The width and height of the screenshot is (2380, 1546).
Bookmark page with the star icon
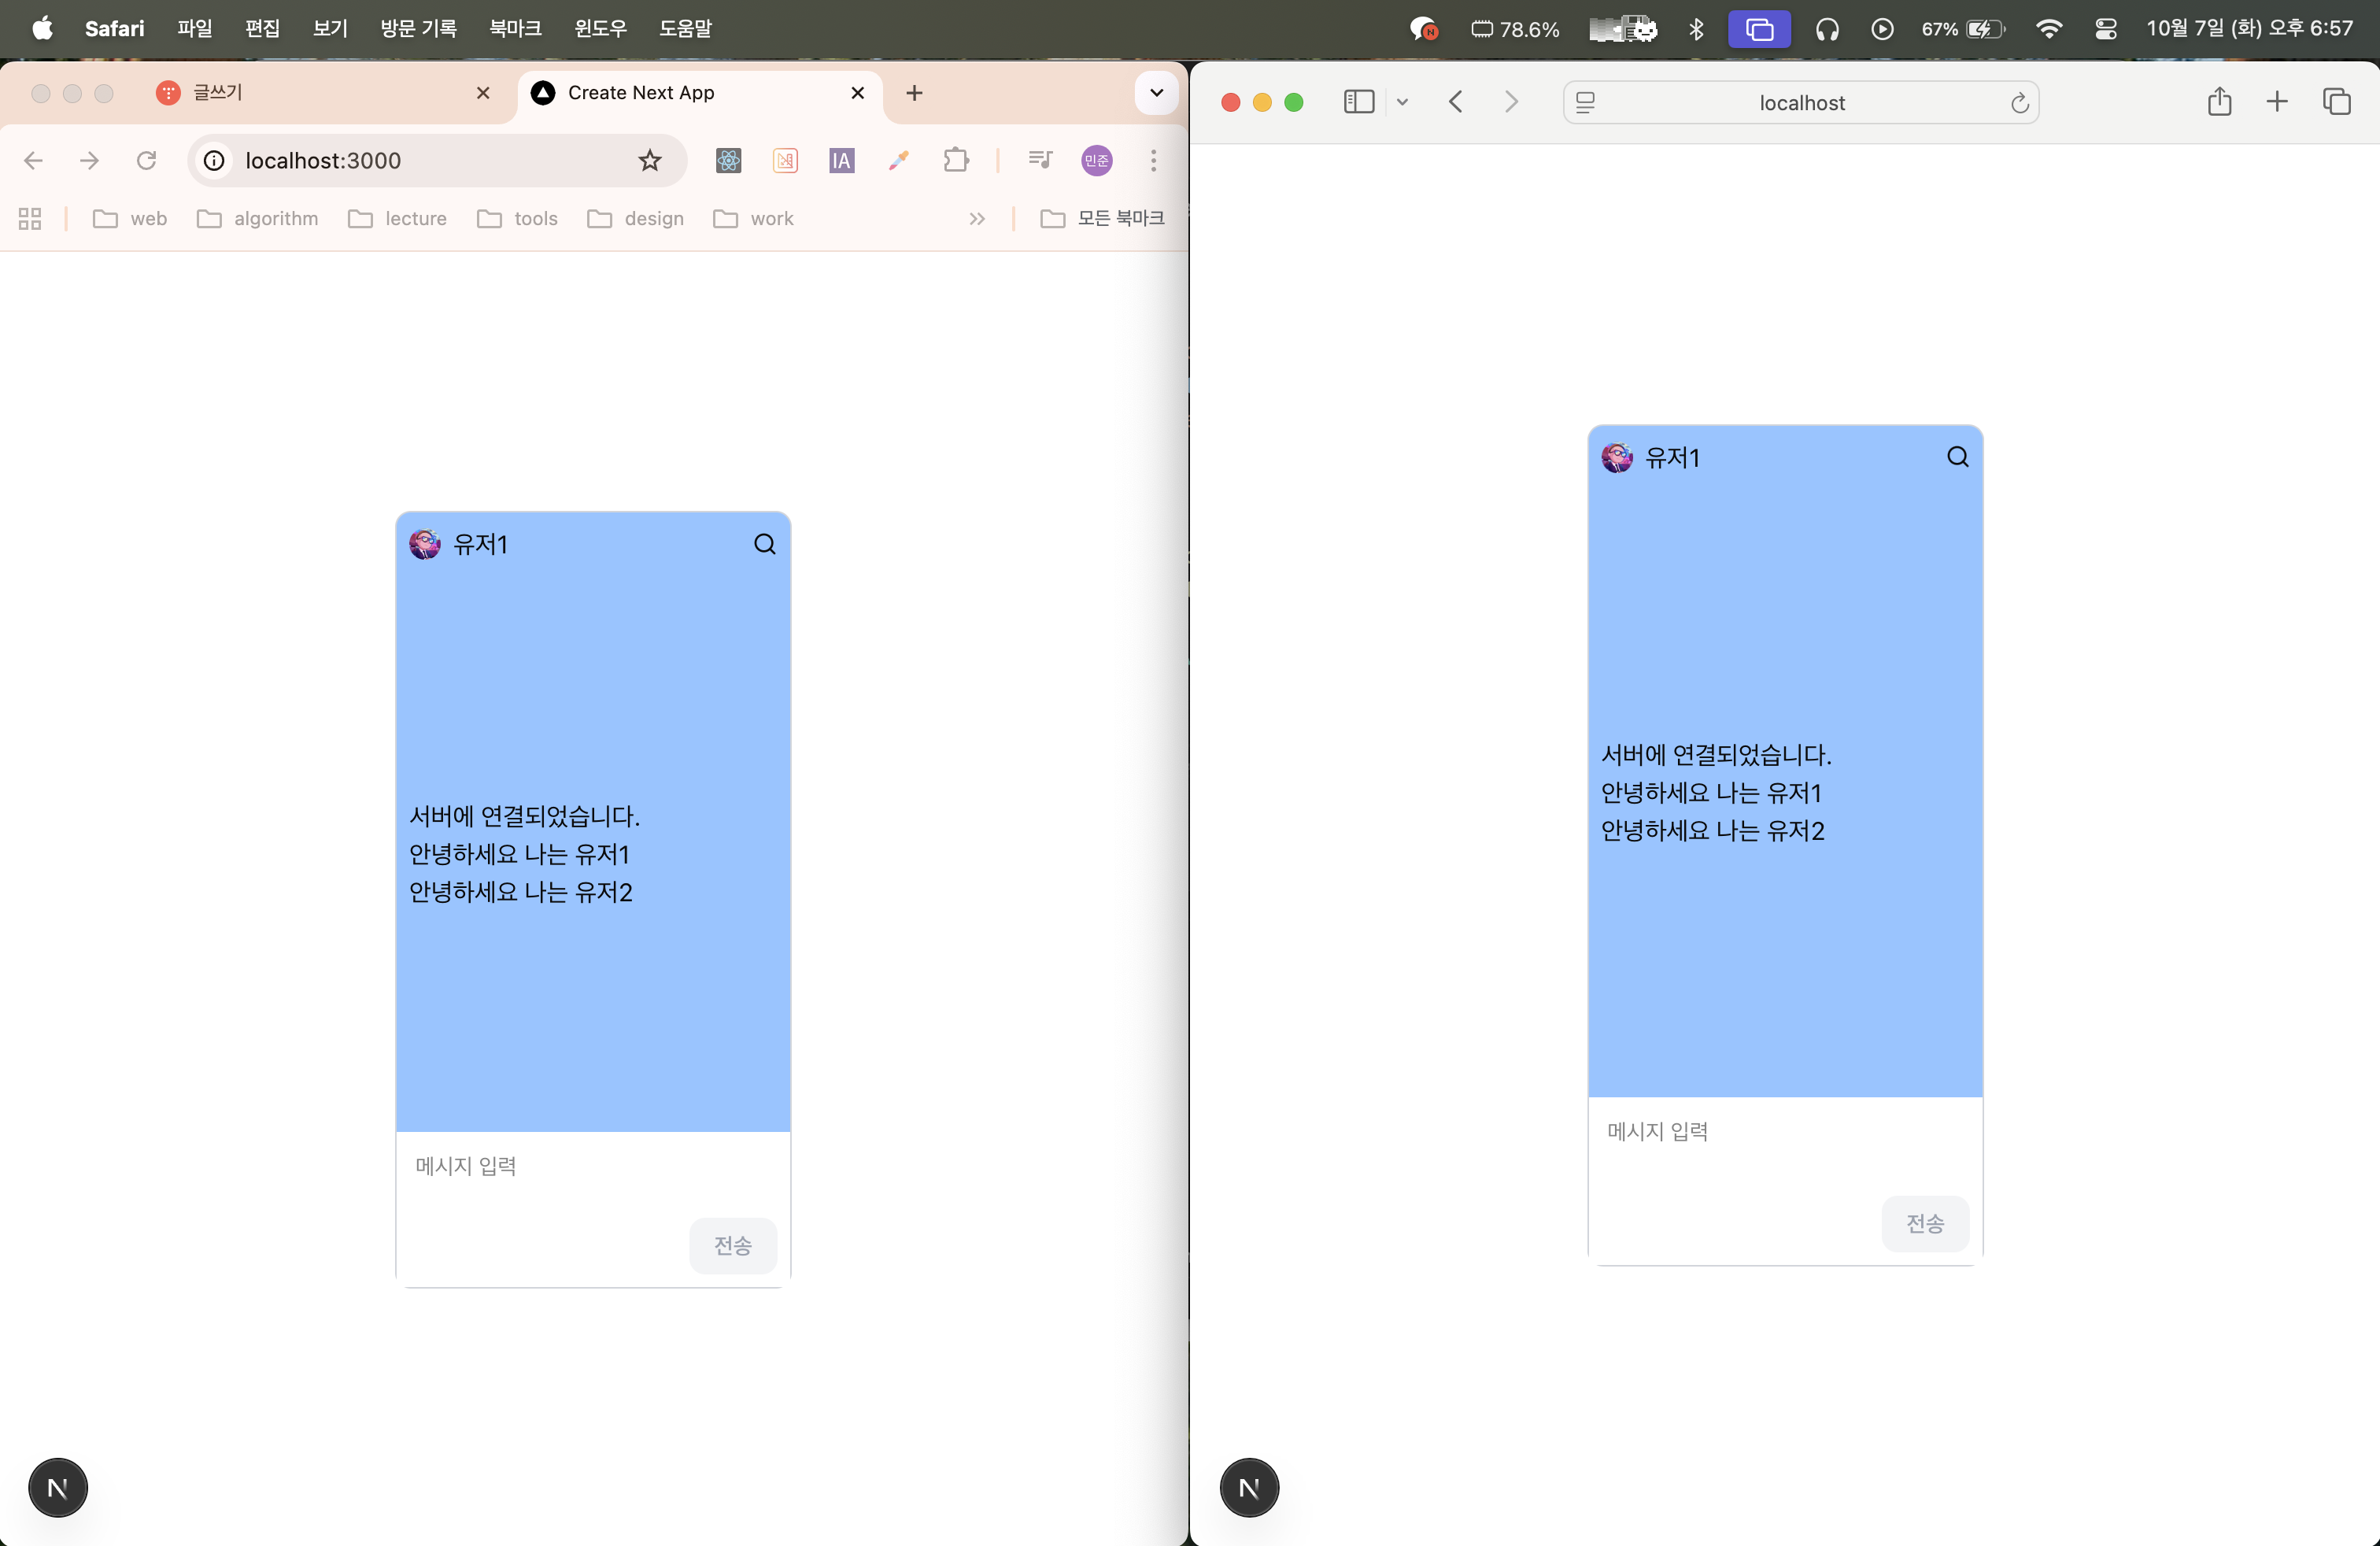pos(650,160)
